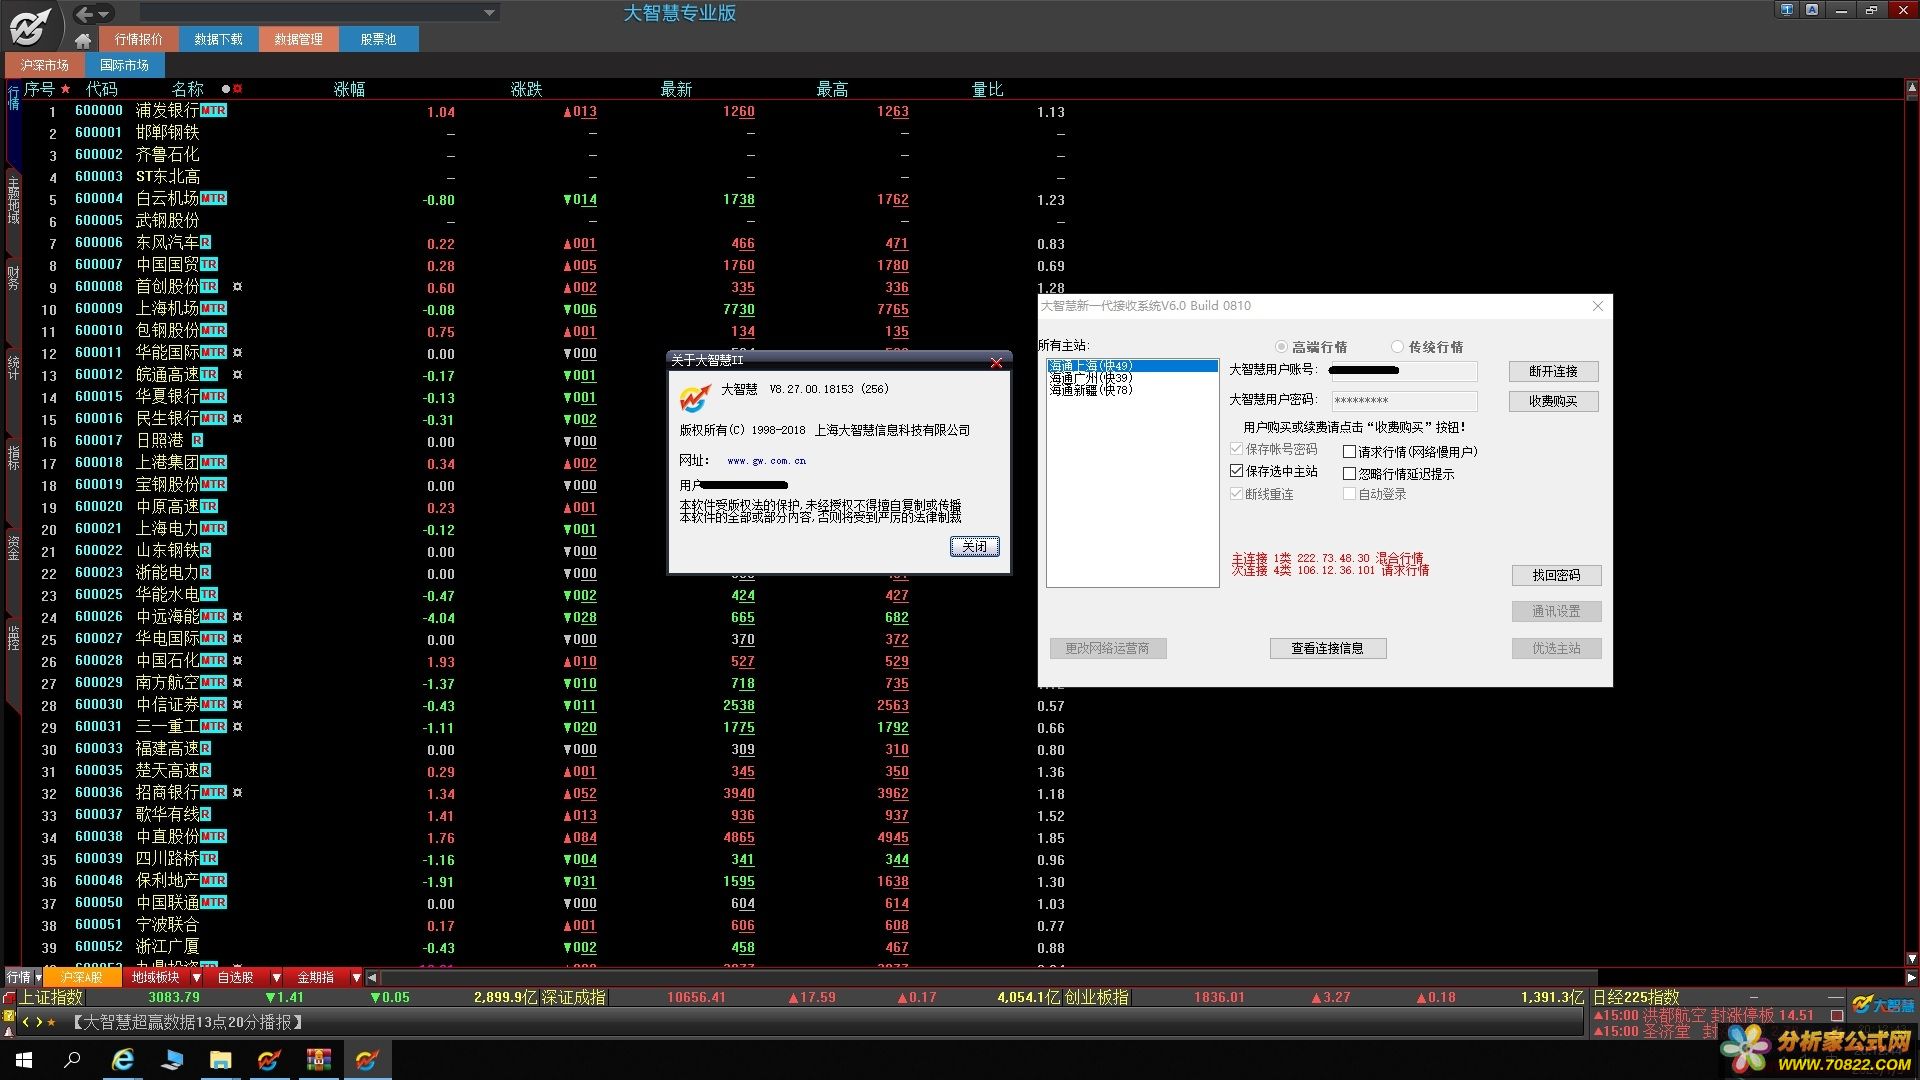Click the home icon
The height and width of the screenshot is (1080, 1920).
pos(83,40)
